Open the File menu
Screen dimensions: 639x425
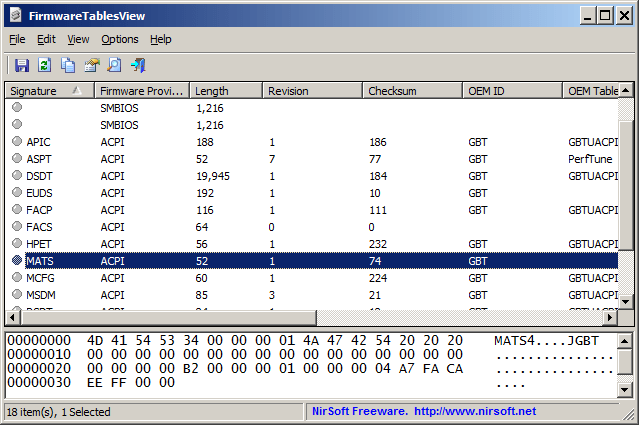(17, 39)
